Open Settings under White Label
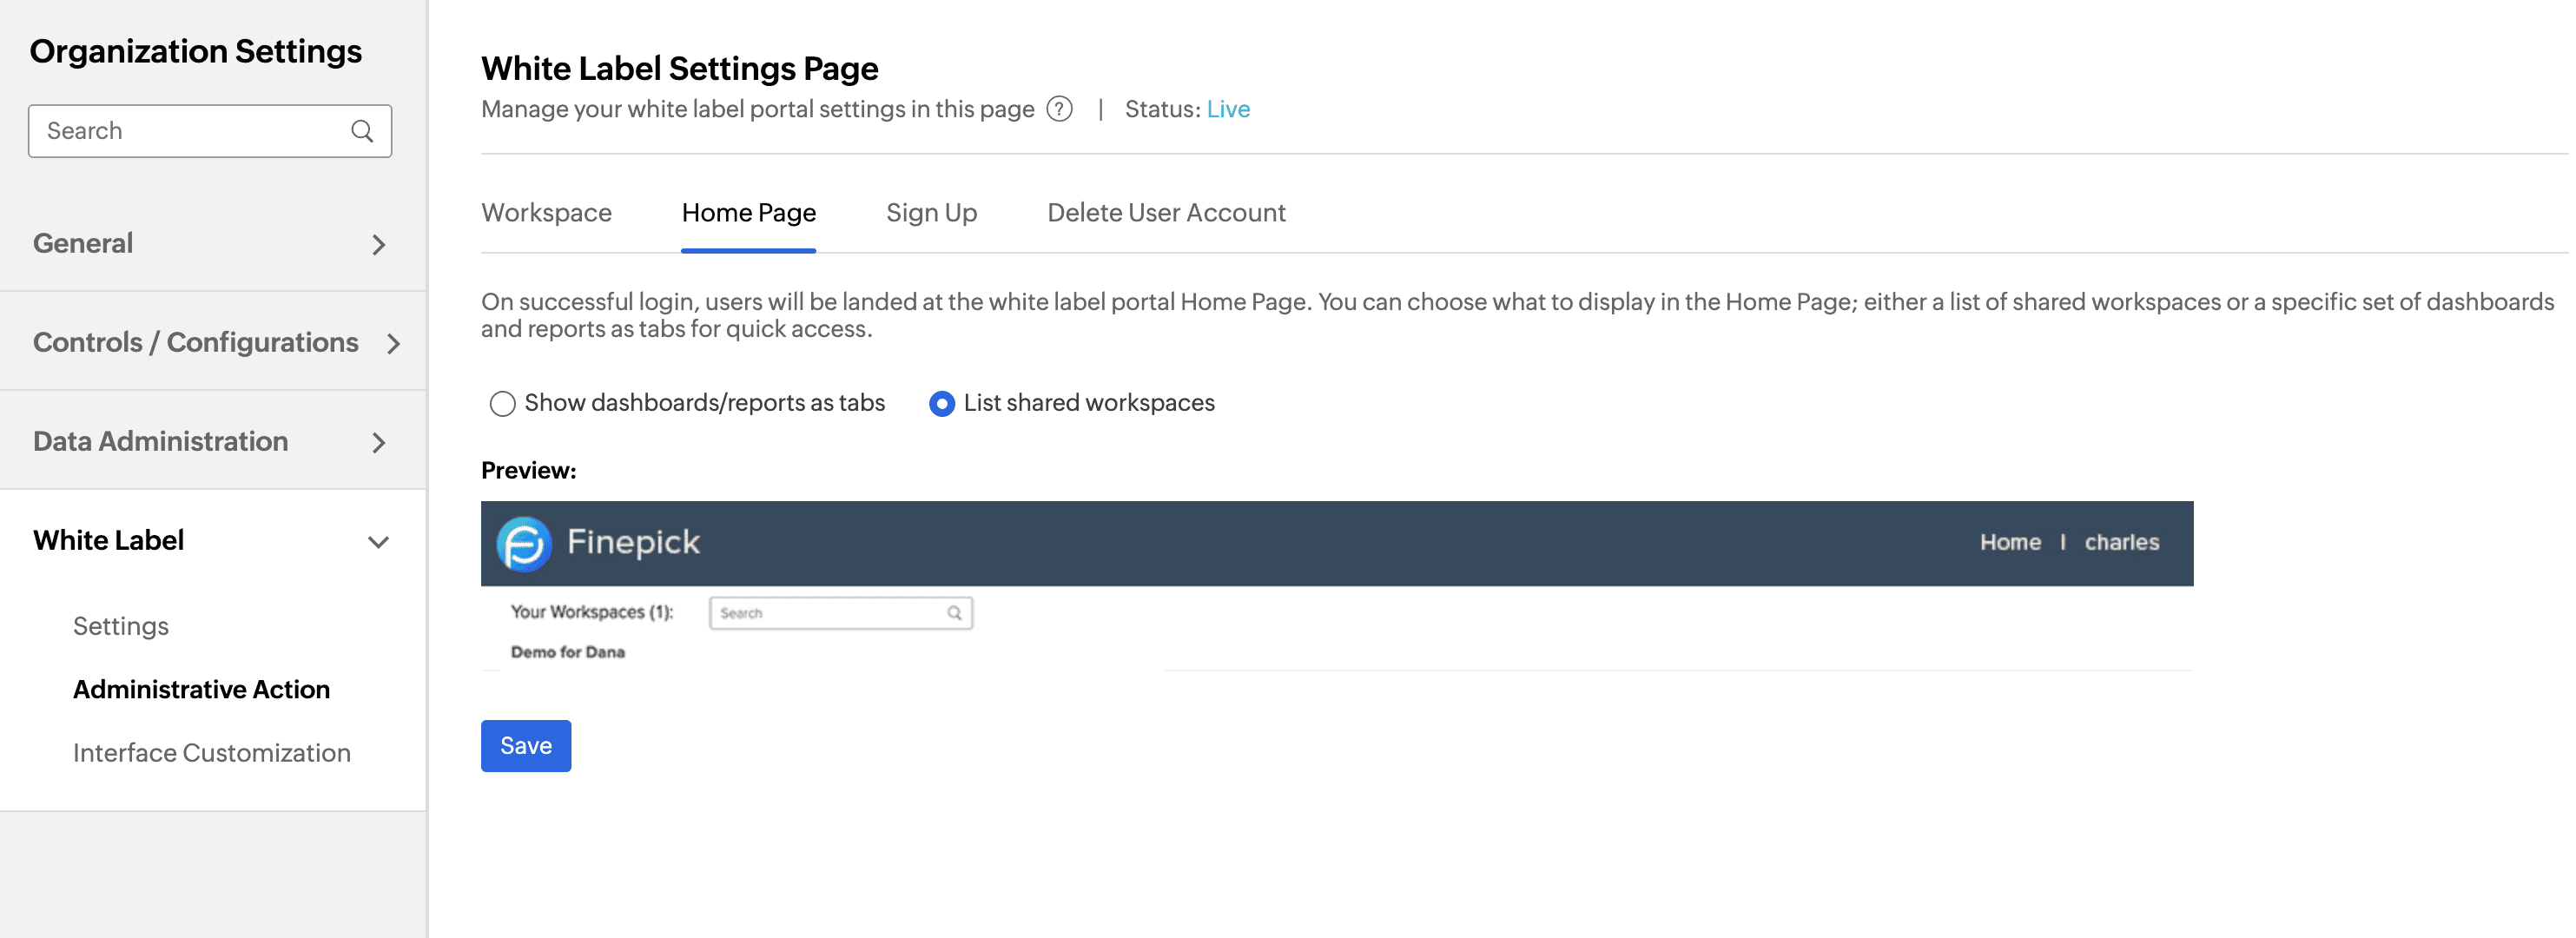Viewport: 2576px width, 938px height. click(x=121, y=626)
